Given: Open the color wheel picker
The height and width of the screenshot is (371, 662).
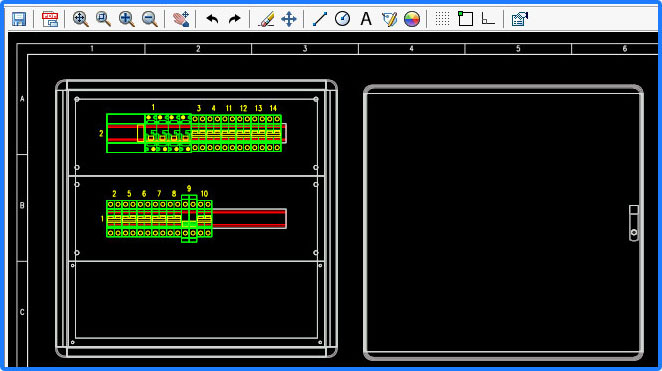Looking at the screenshot, I should pos(412,19).
